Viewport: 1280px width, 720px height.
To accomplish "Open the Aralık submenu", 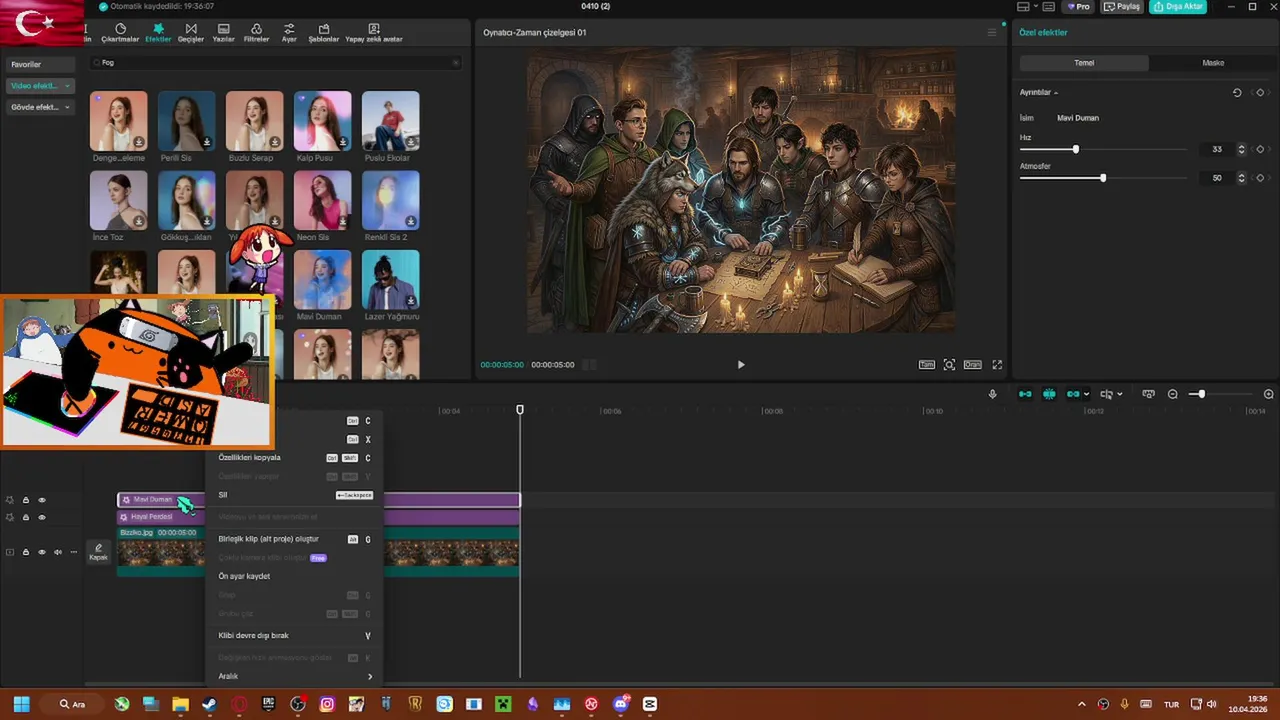I will [x=295, y=676].
